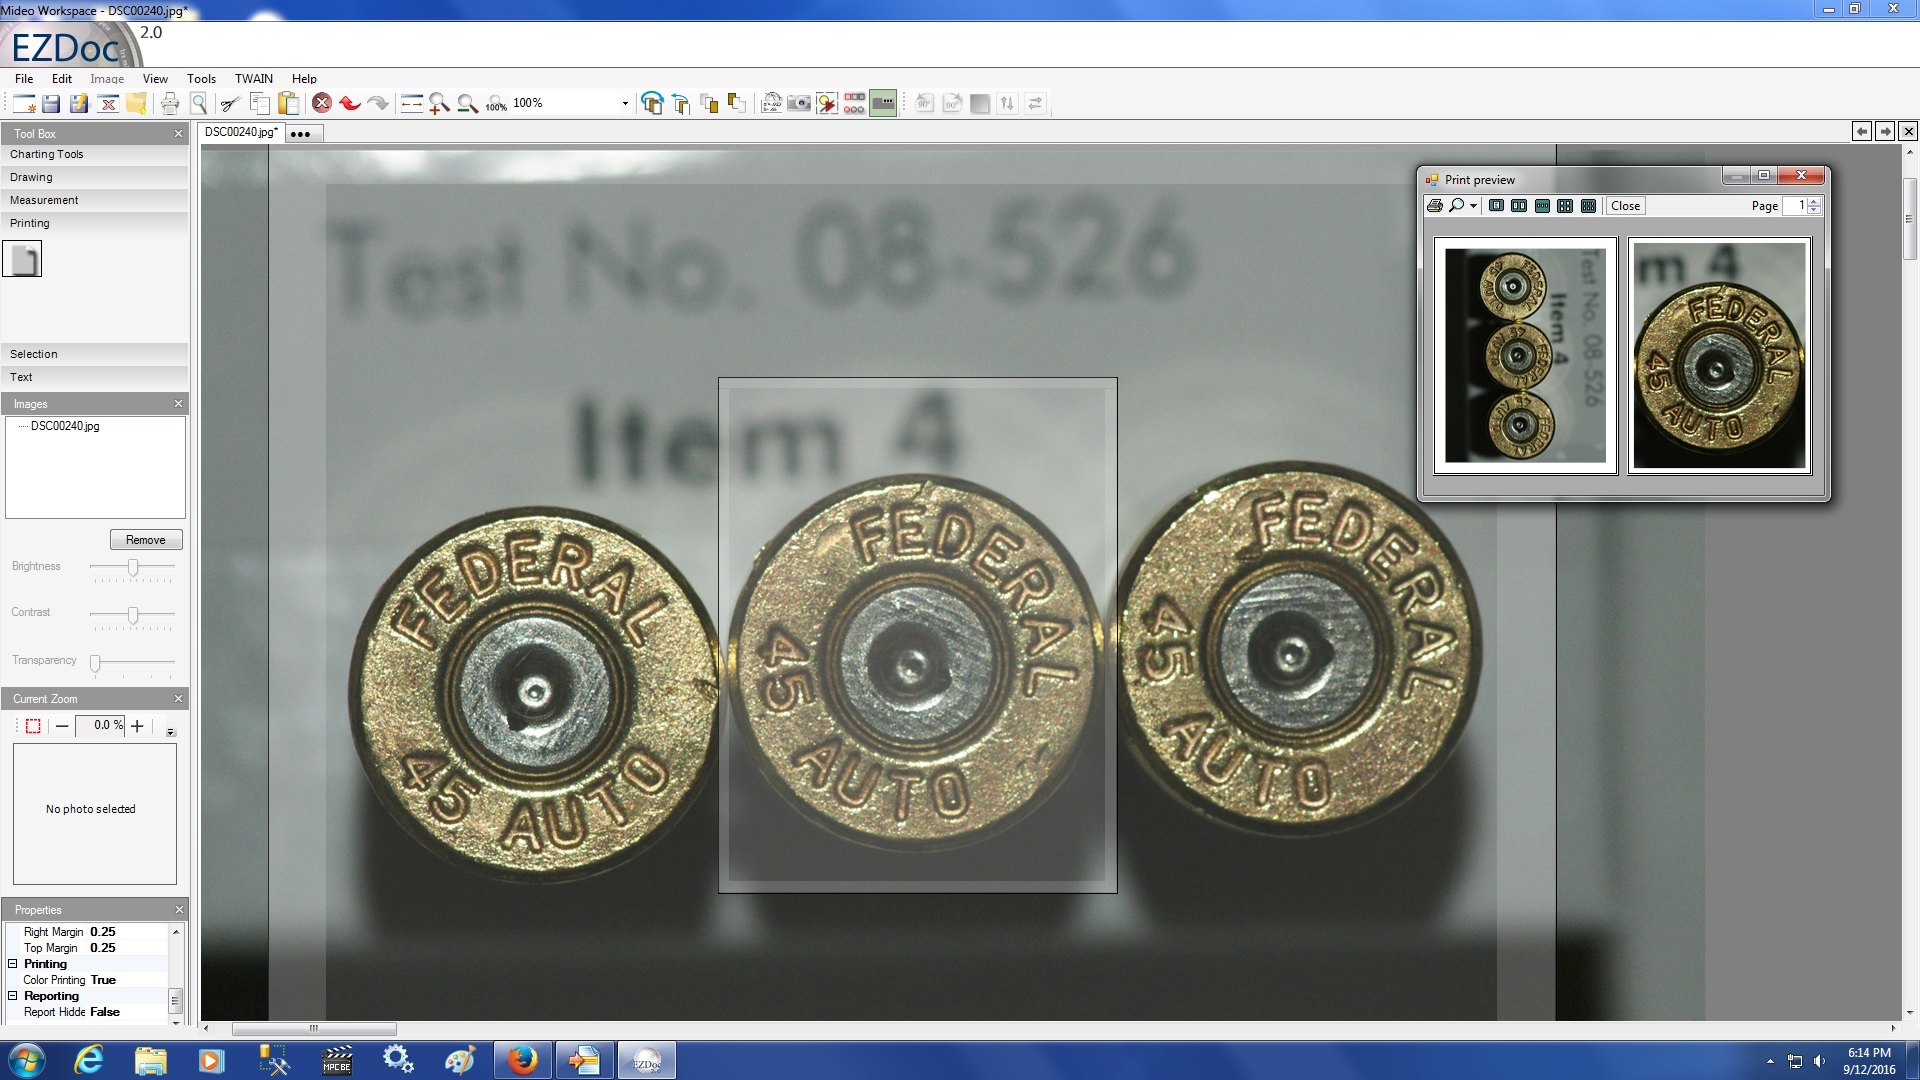The width and height of the screenshot is (1920, 1080).
Task: Collapse the Reporting properties group
Action: click(x=13, y=996)
